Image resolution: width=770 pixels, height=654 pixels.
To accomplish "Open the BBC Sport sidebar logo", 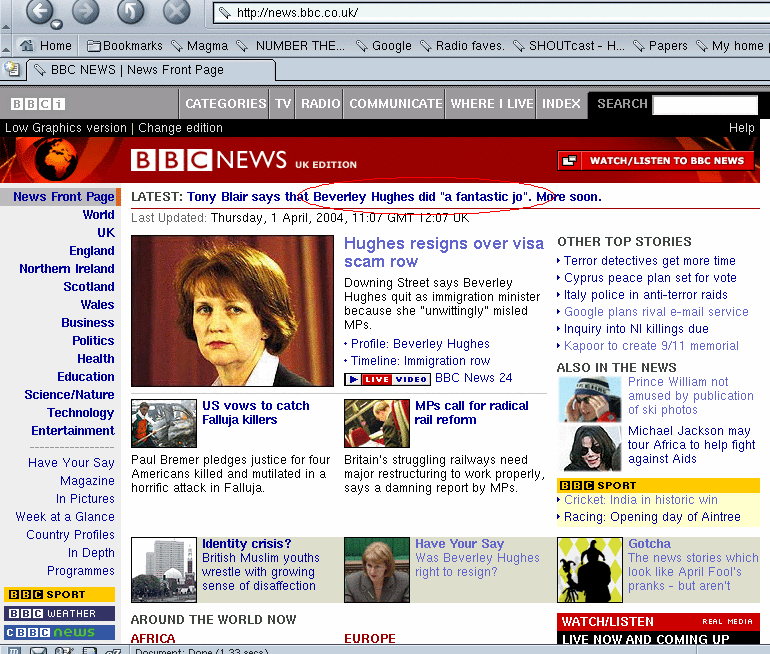I will (x=59, y=595).
